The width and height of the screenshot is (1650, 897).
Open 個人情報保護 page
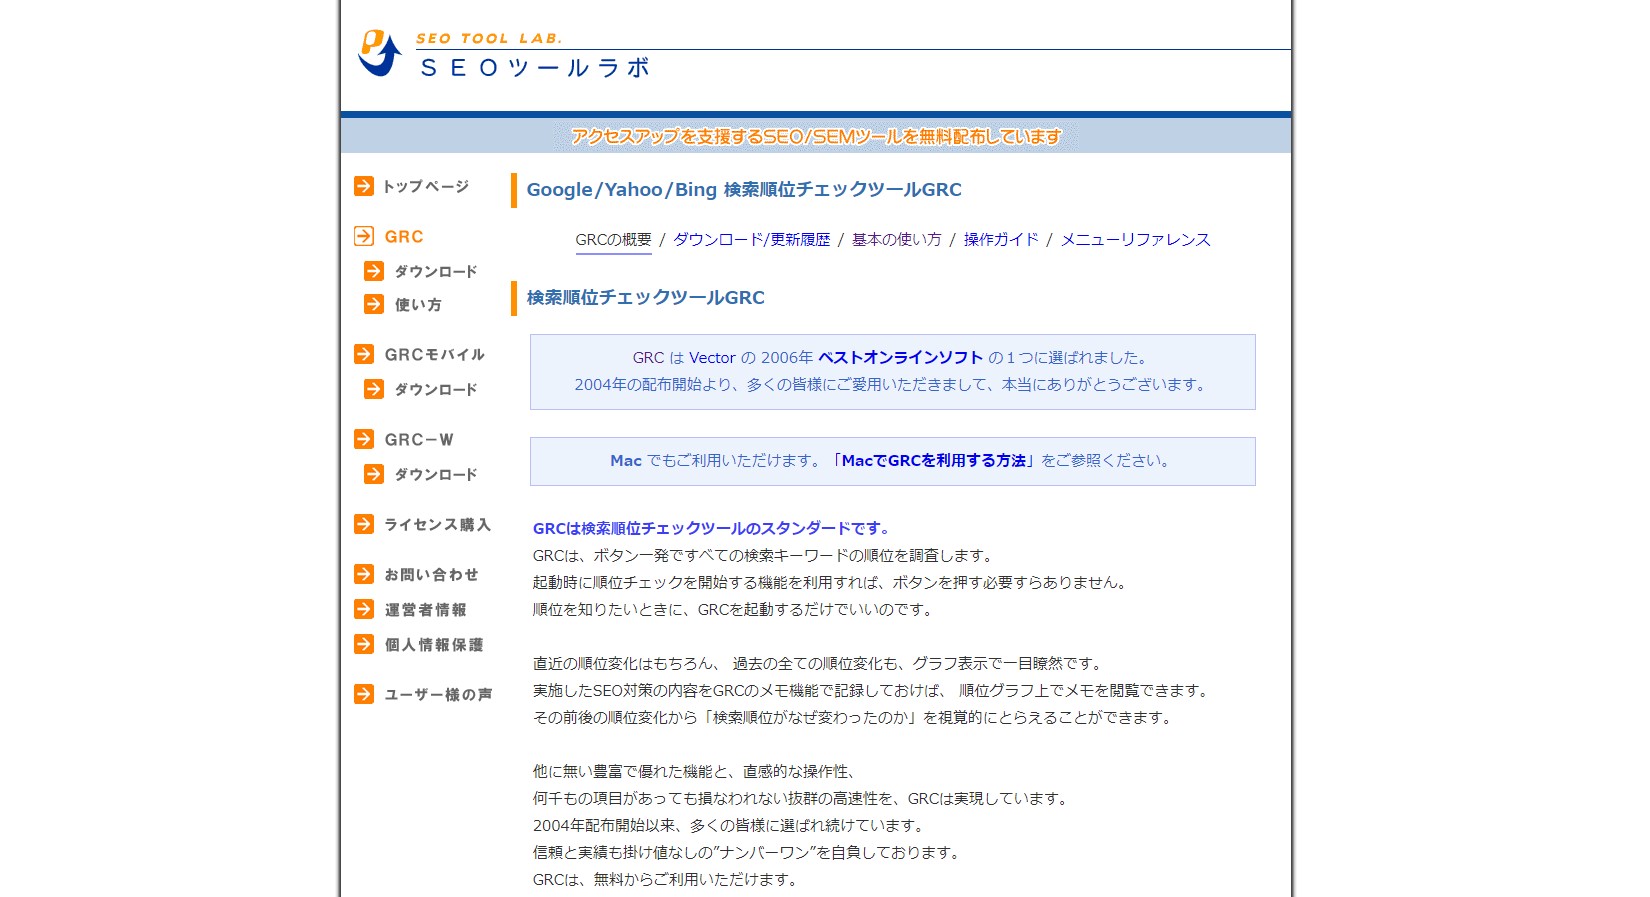click(x=434, y=645)
